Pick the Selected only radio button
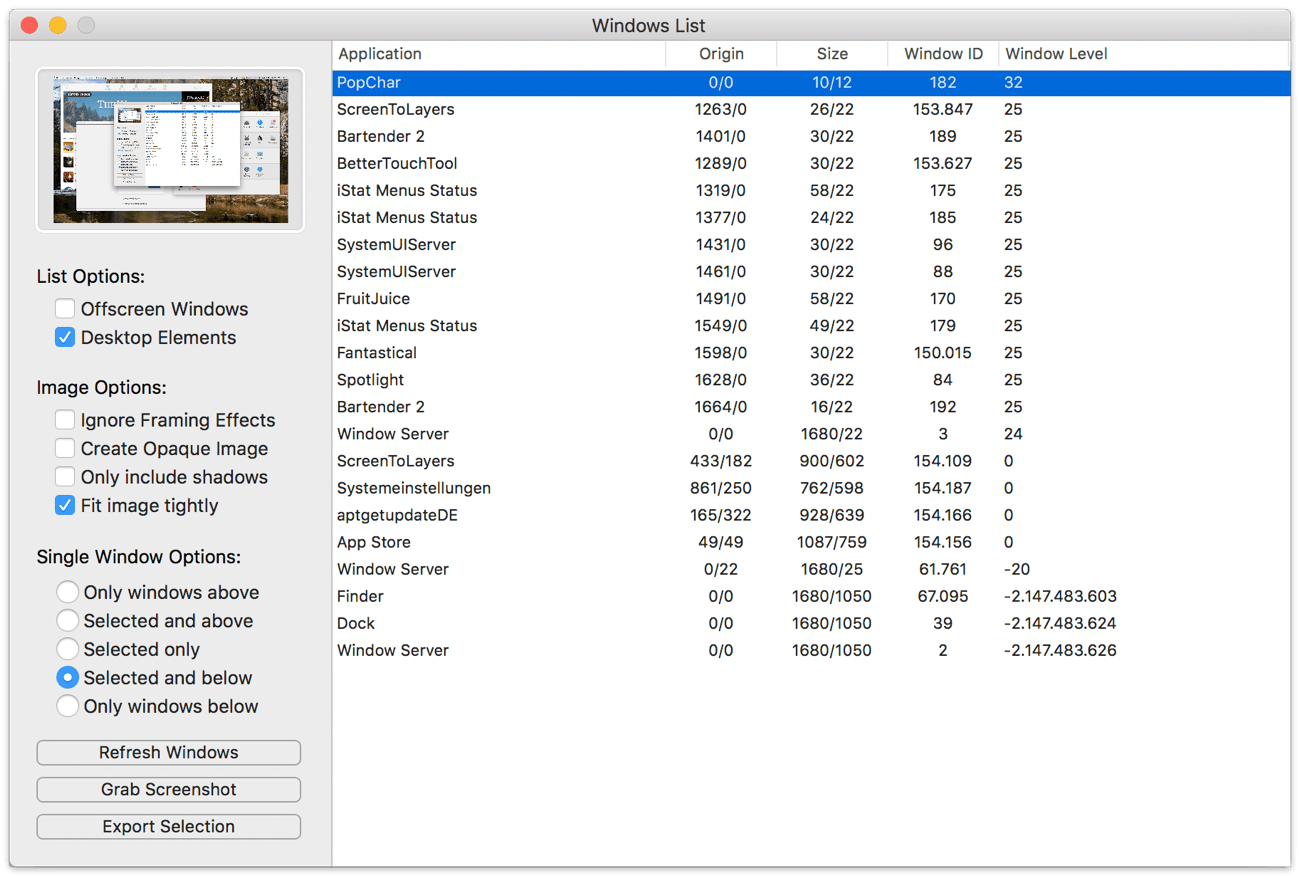 [67, 649]
